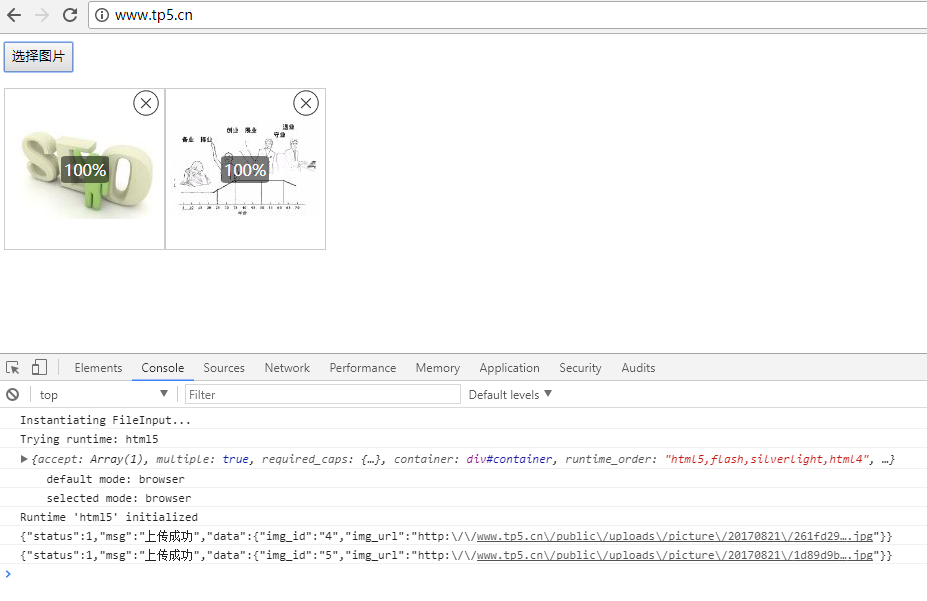Expand the logged object with accept Array
Screen dimensions: 927x601
(25, 459)
